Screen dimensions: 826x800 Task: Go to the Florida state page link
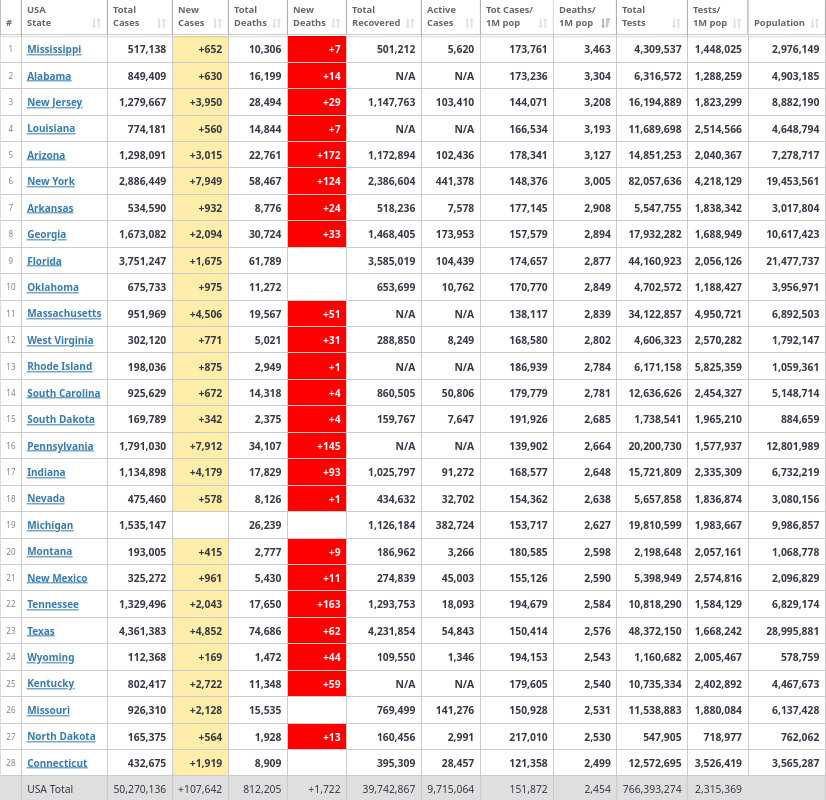(x=44, y=261)
